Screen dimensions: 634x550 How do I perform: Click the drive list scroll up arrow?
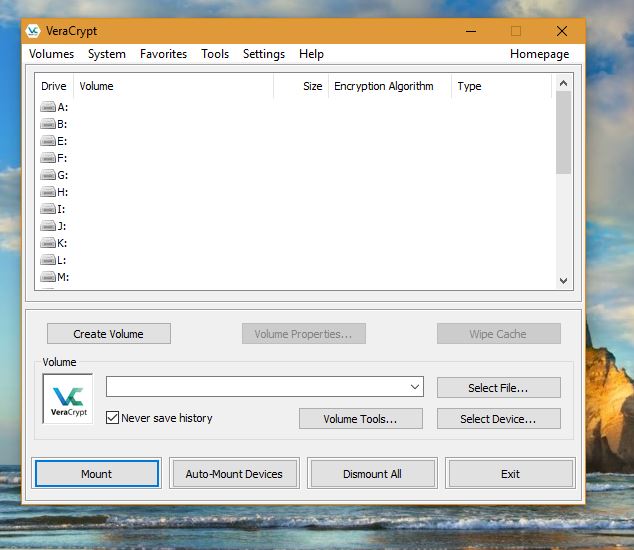pos(563,83)
